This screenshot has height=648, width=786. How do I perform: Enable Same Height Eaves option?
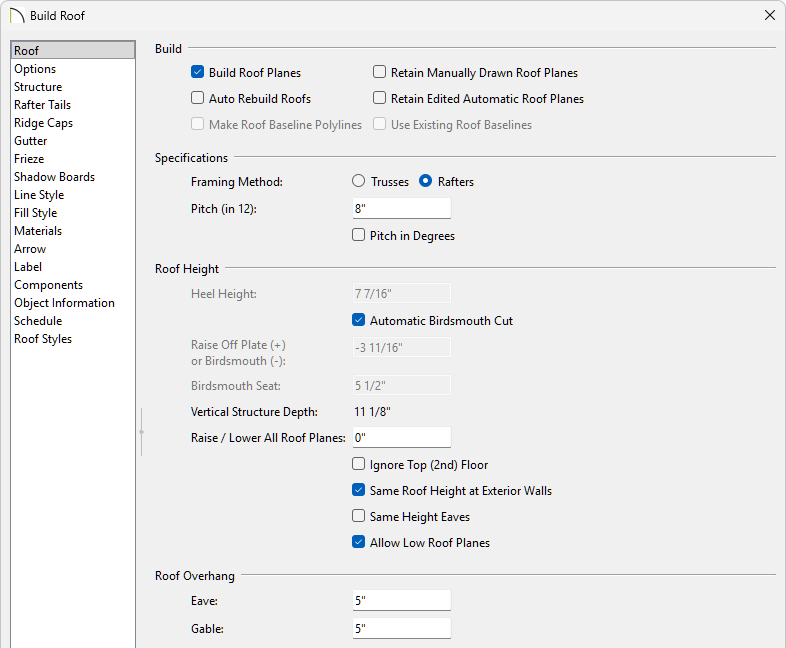coord(359,517)
